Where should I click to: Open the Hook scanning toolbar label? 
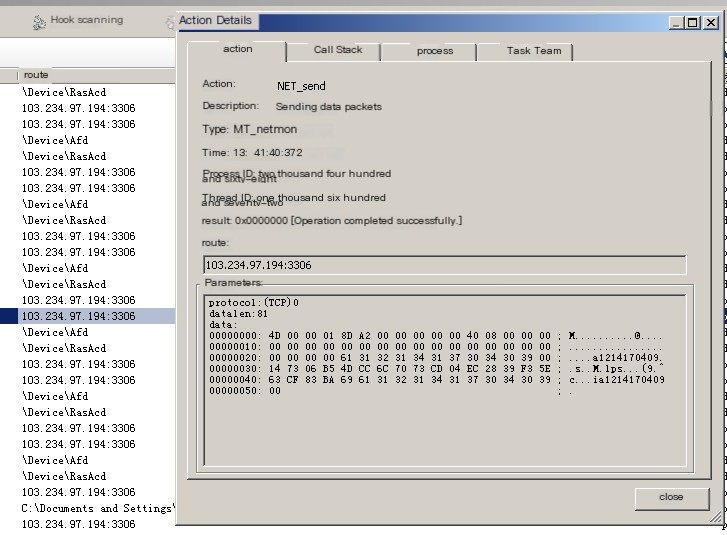(87, 20)
